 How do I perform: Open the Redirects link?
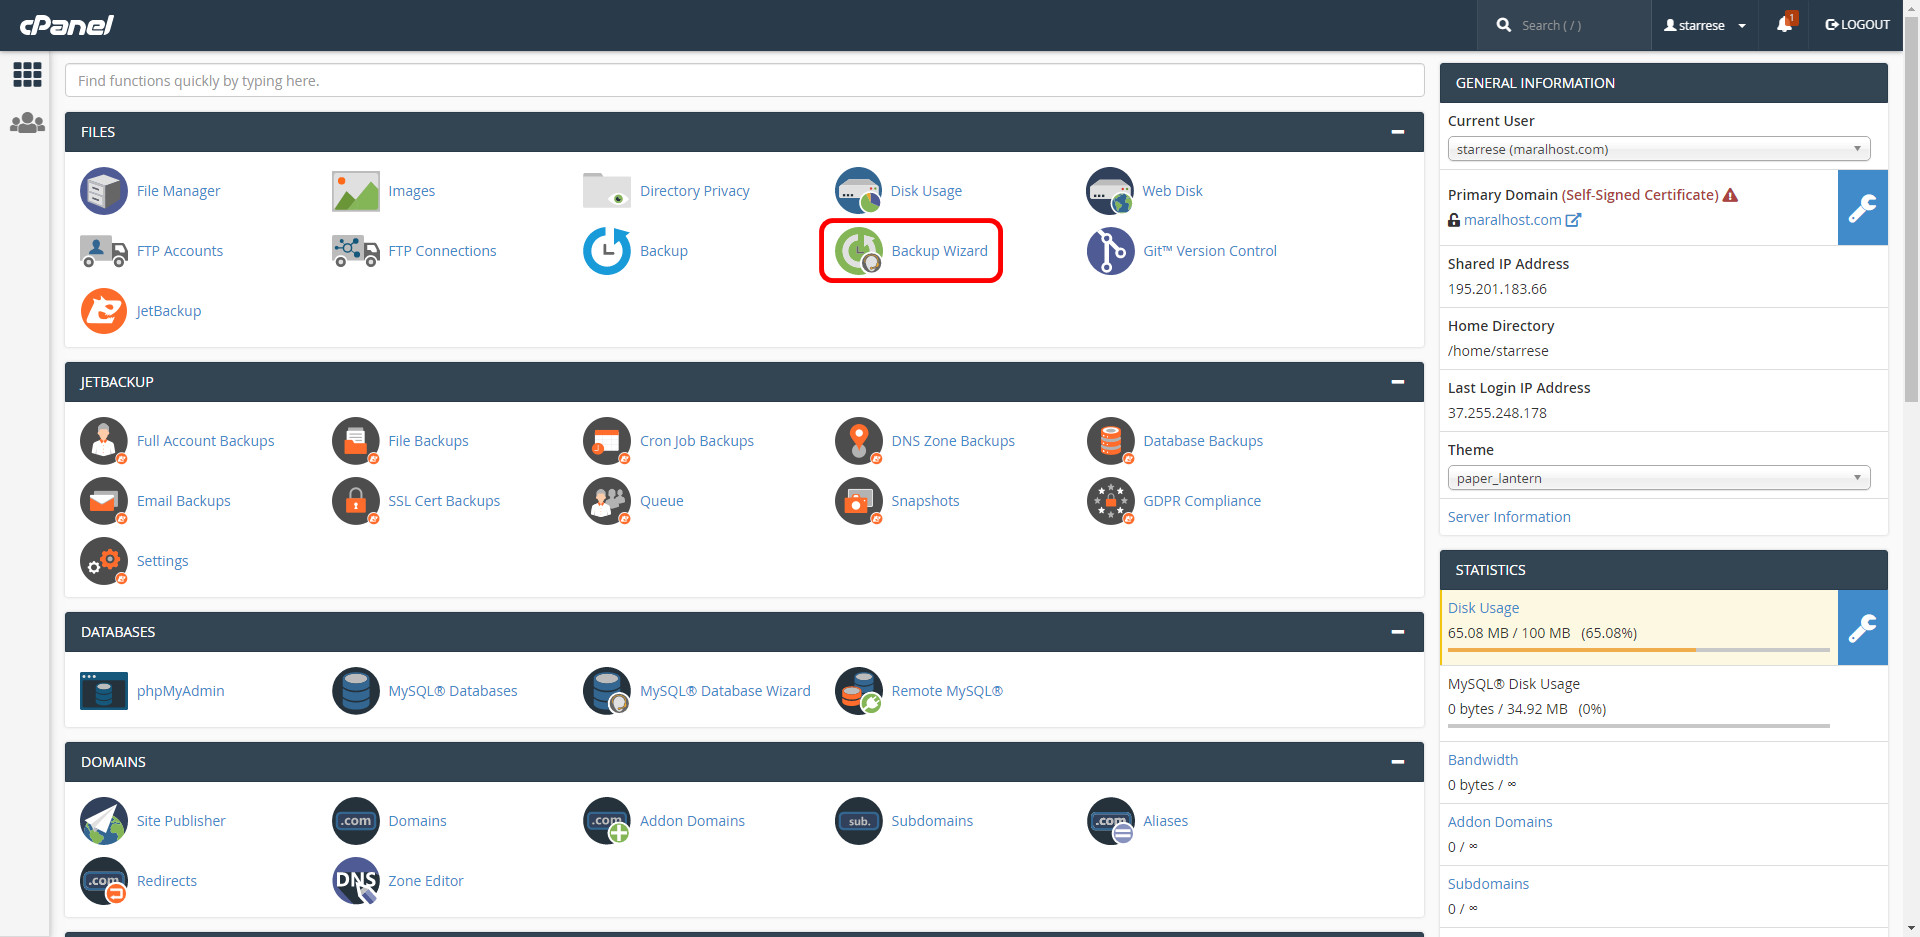click(x=166, y=881)
